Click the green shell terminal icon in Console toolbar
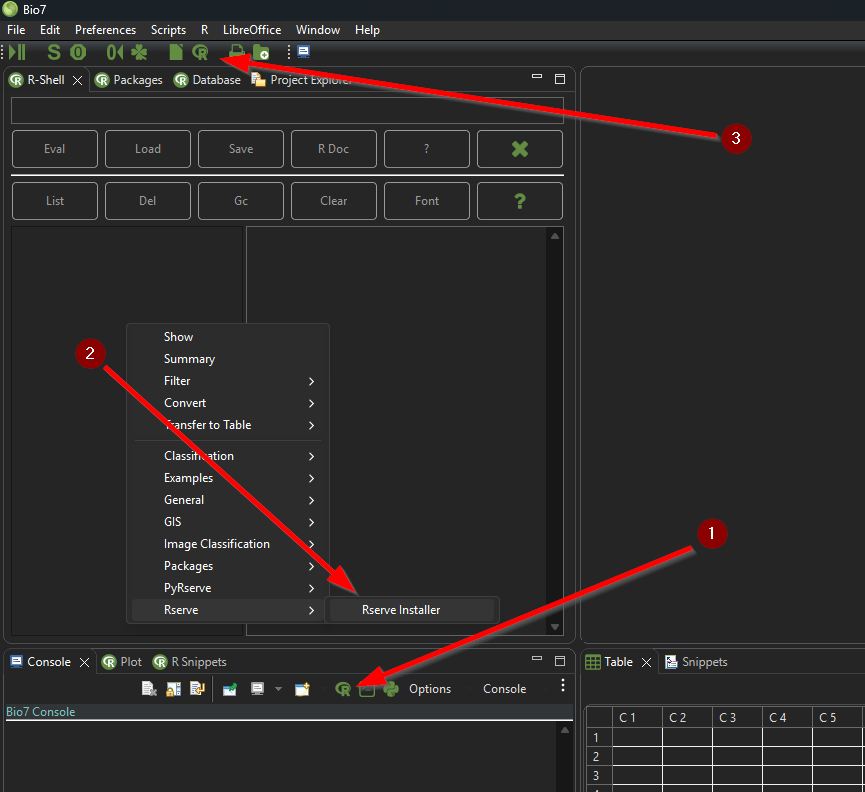865x792 pixels. [x=367, y=689]
